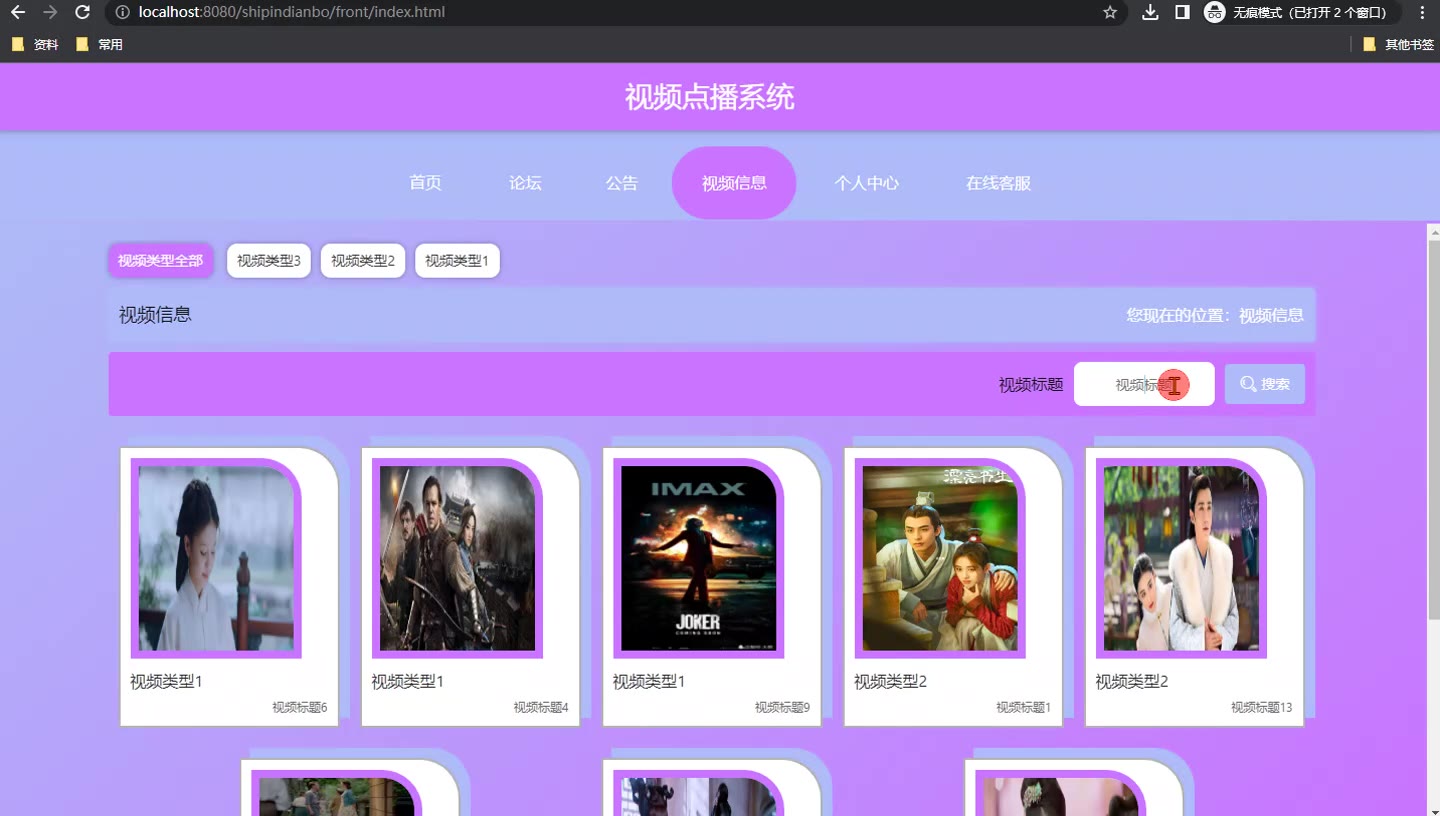Image resolution: width=1440 pixels, height=816 pixels.
Task: Open the 公告 nav item
Action: click(621, 183)
